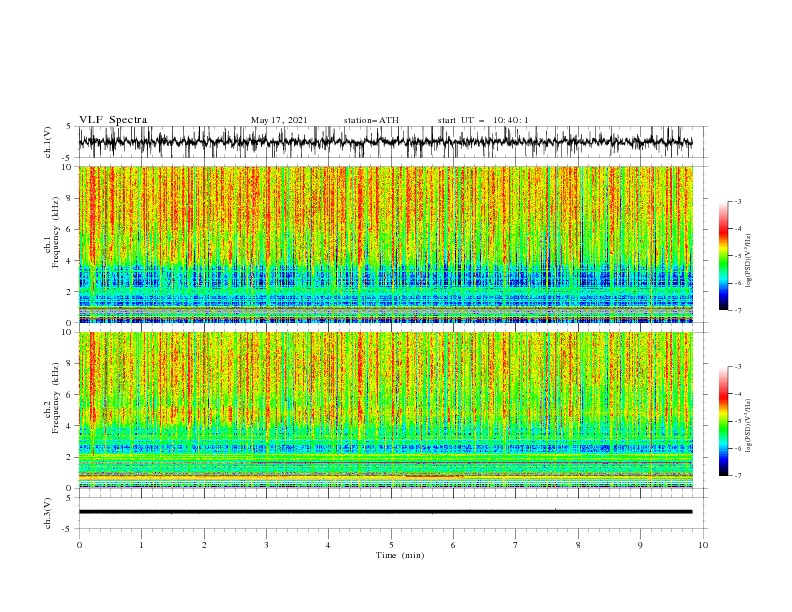Click the "Time (min)" axis title
This screenshot has width=792, height=612.
tap(400, 555)
